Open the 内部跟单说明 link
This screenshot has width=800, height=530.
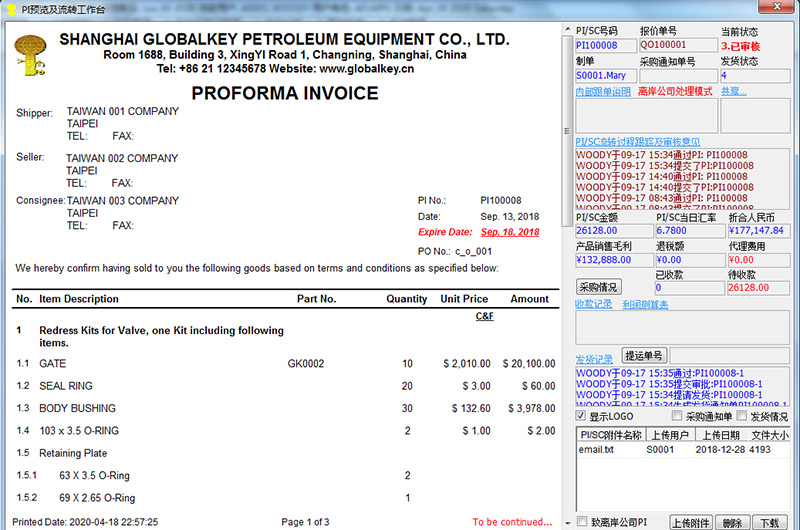tap(603, 91)
